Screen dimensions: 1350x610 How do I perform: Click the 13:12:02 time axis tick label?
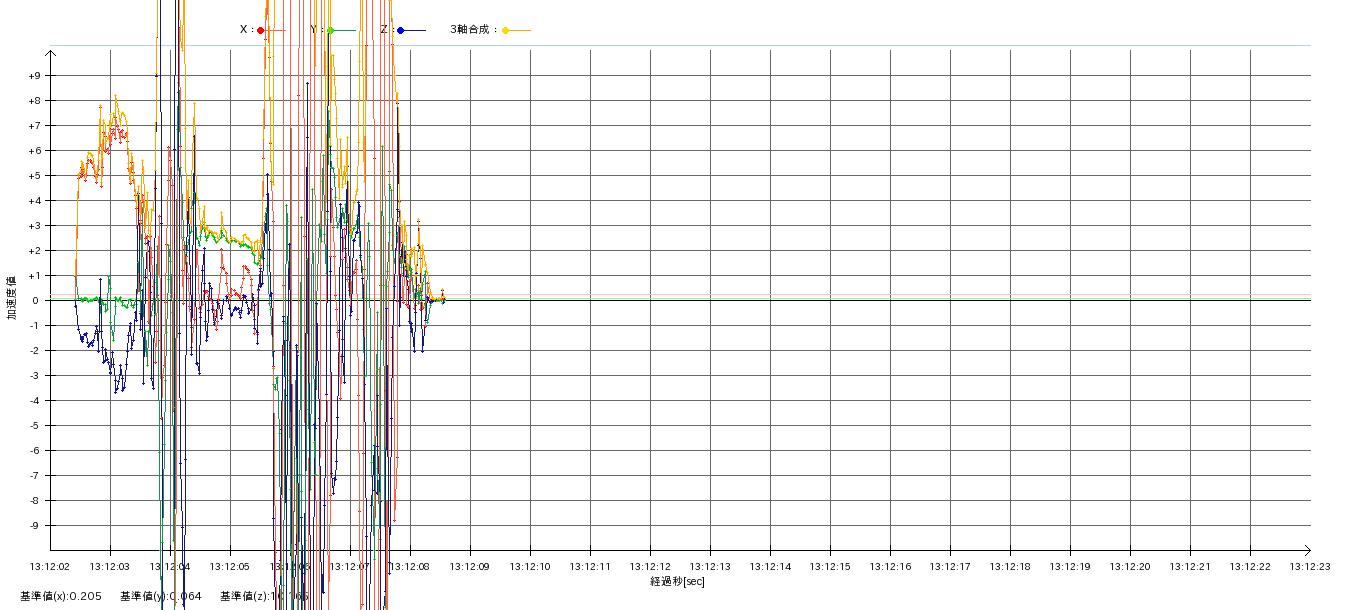50,567
